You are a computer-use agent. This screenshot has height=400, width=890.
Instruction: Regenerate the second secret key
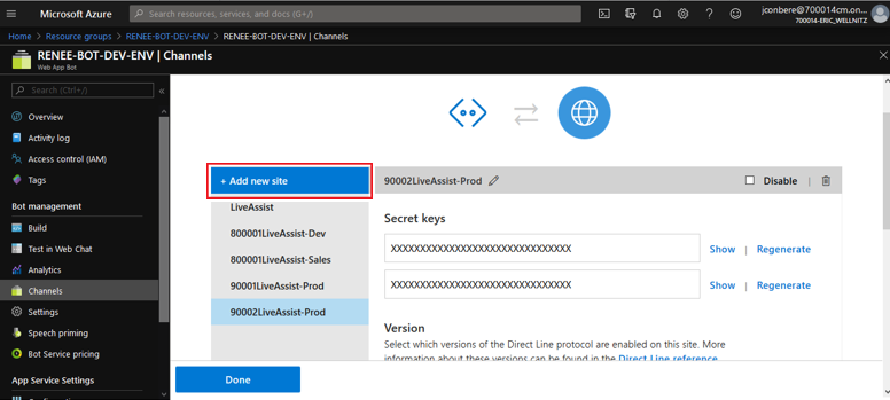point(783,285)
